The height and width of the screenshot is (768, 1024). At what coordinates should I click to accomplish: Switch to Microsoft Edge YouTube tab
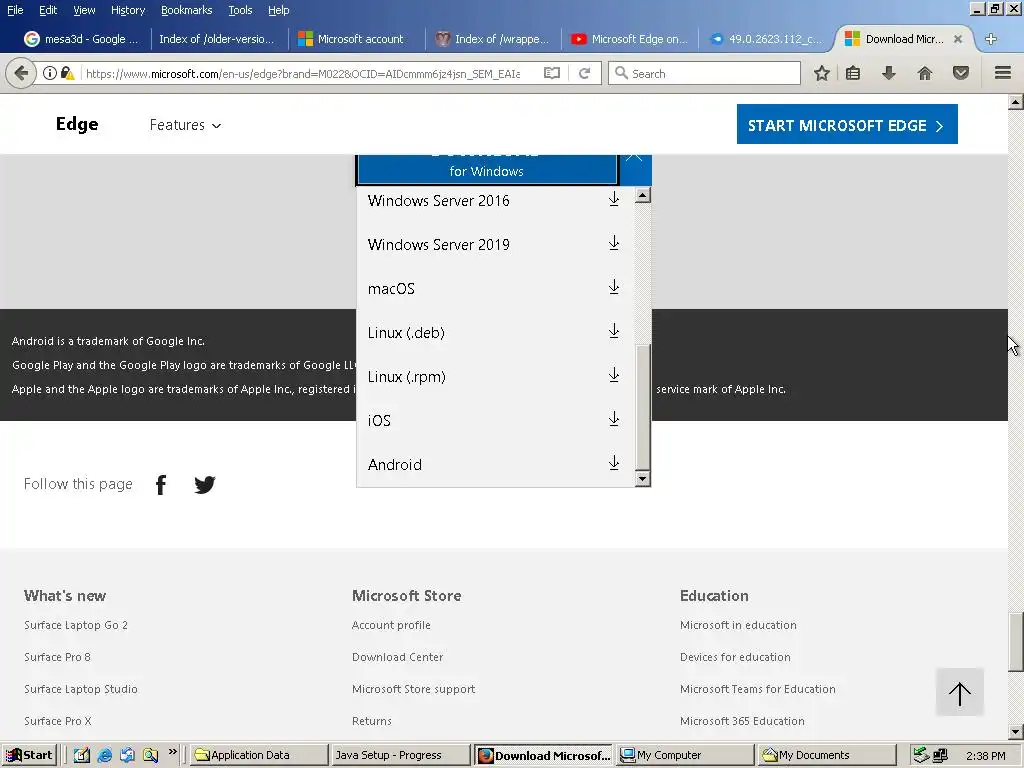click(630, 39)
